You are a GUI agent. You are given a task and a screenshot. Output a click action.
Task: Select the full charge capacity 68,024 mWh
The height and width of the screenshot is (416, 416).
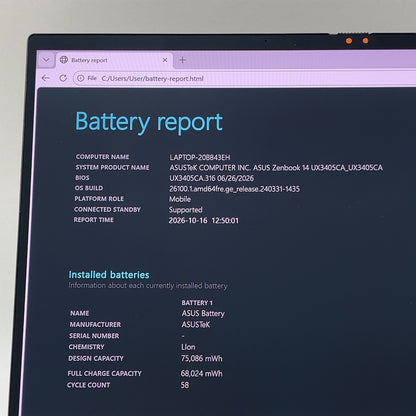coord(201,373)
